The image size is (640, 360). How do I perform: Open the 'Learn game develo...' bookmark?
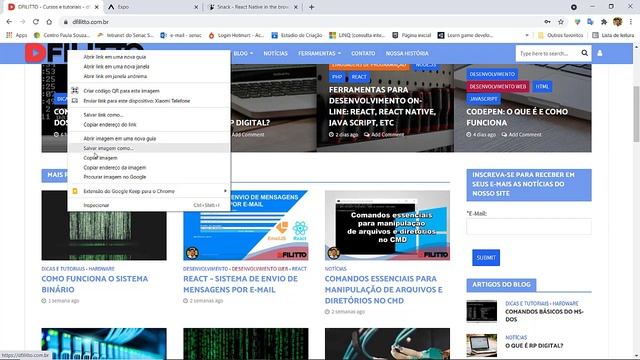pyautogui.click(x=466, y=35)
